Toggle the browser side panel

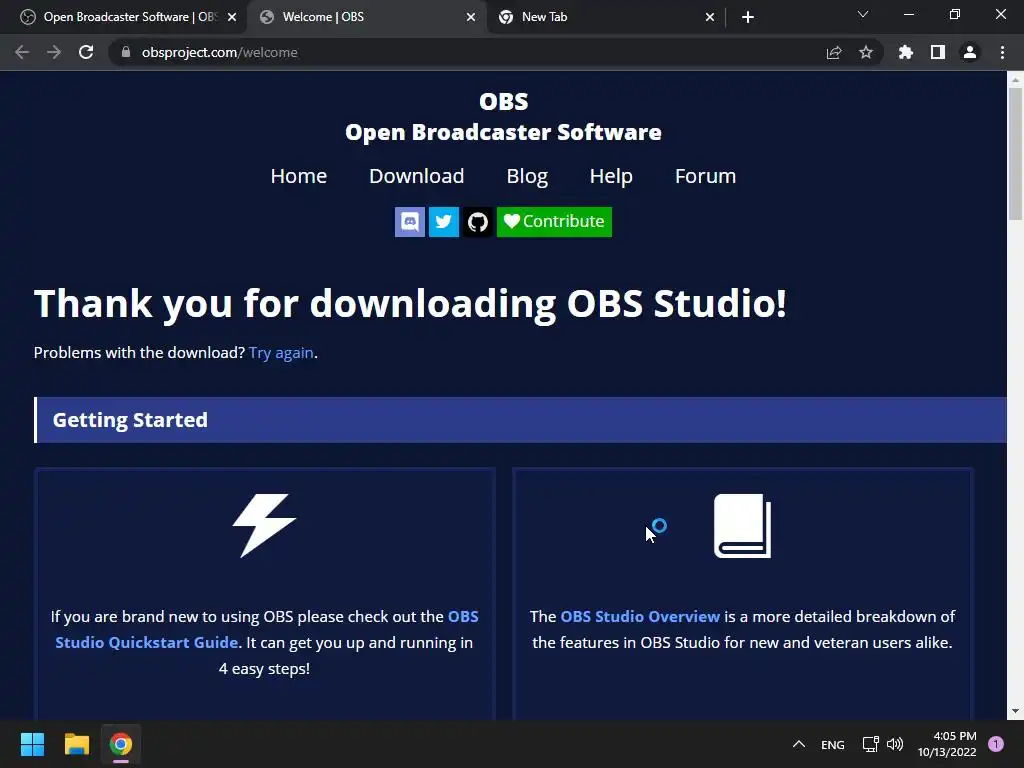(x=938, y=52)
